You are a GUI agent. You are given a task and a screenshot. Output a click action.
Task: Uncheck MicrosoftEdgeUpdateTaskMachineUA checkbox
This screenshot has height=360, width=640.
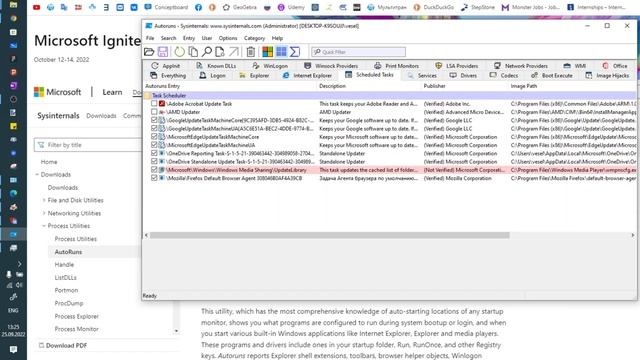click(154, 145)
